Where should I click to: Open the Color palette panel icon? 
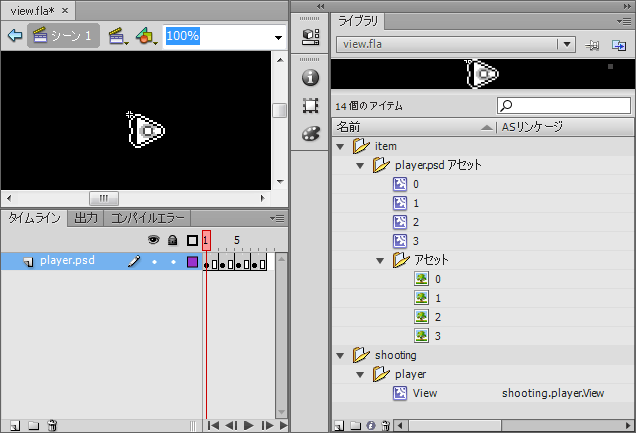point(310,133)
